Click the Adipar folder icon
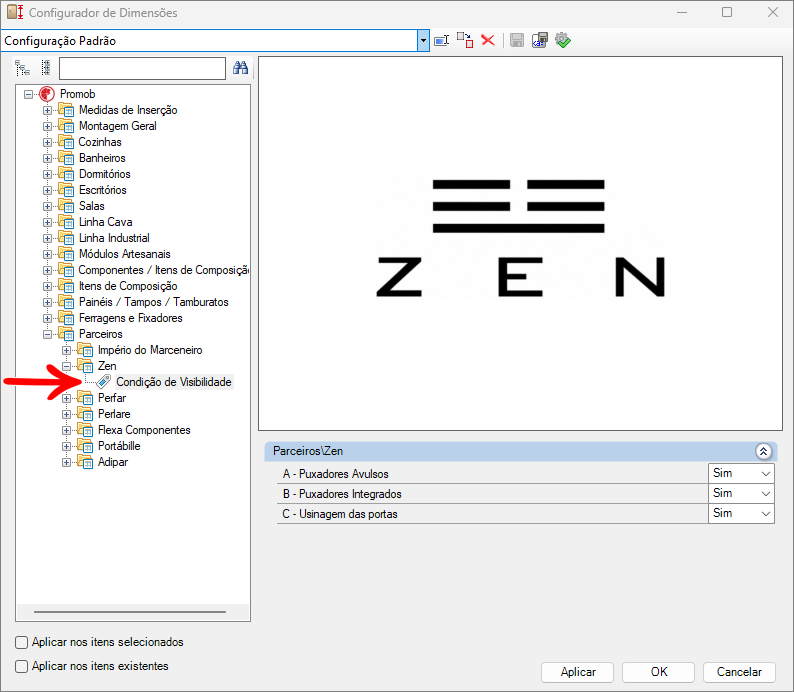Image resolution: width=794 pixels, height=692 pixels. click(85, 462)
